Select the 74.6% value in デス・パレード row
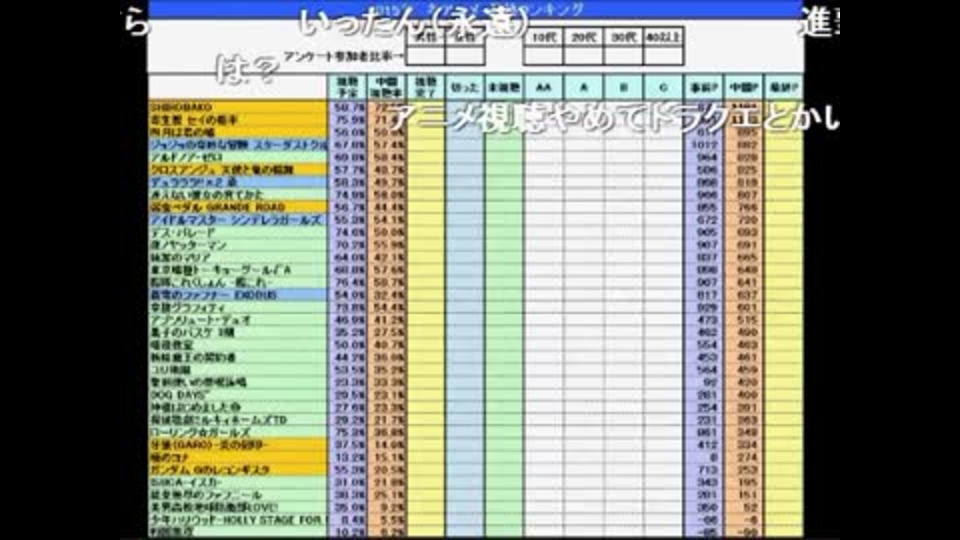 (x=348, y=232)
